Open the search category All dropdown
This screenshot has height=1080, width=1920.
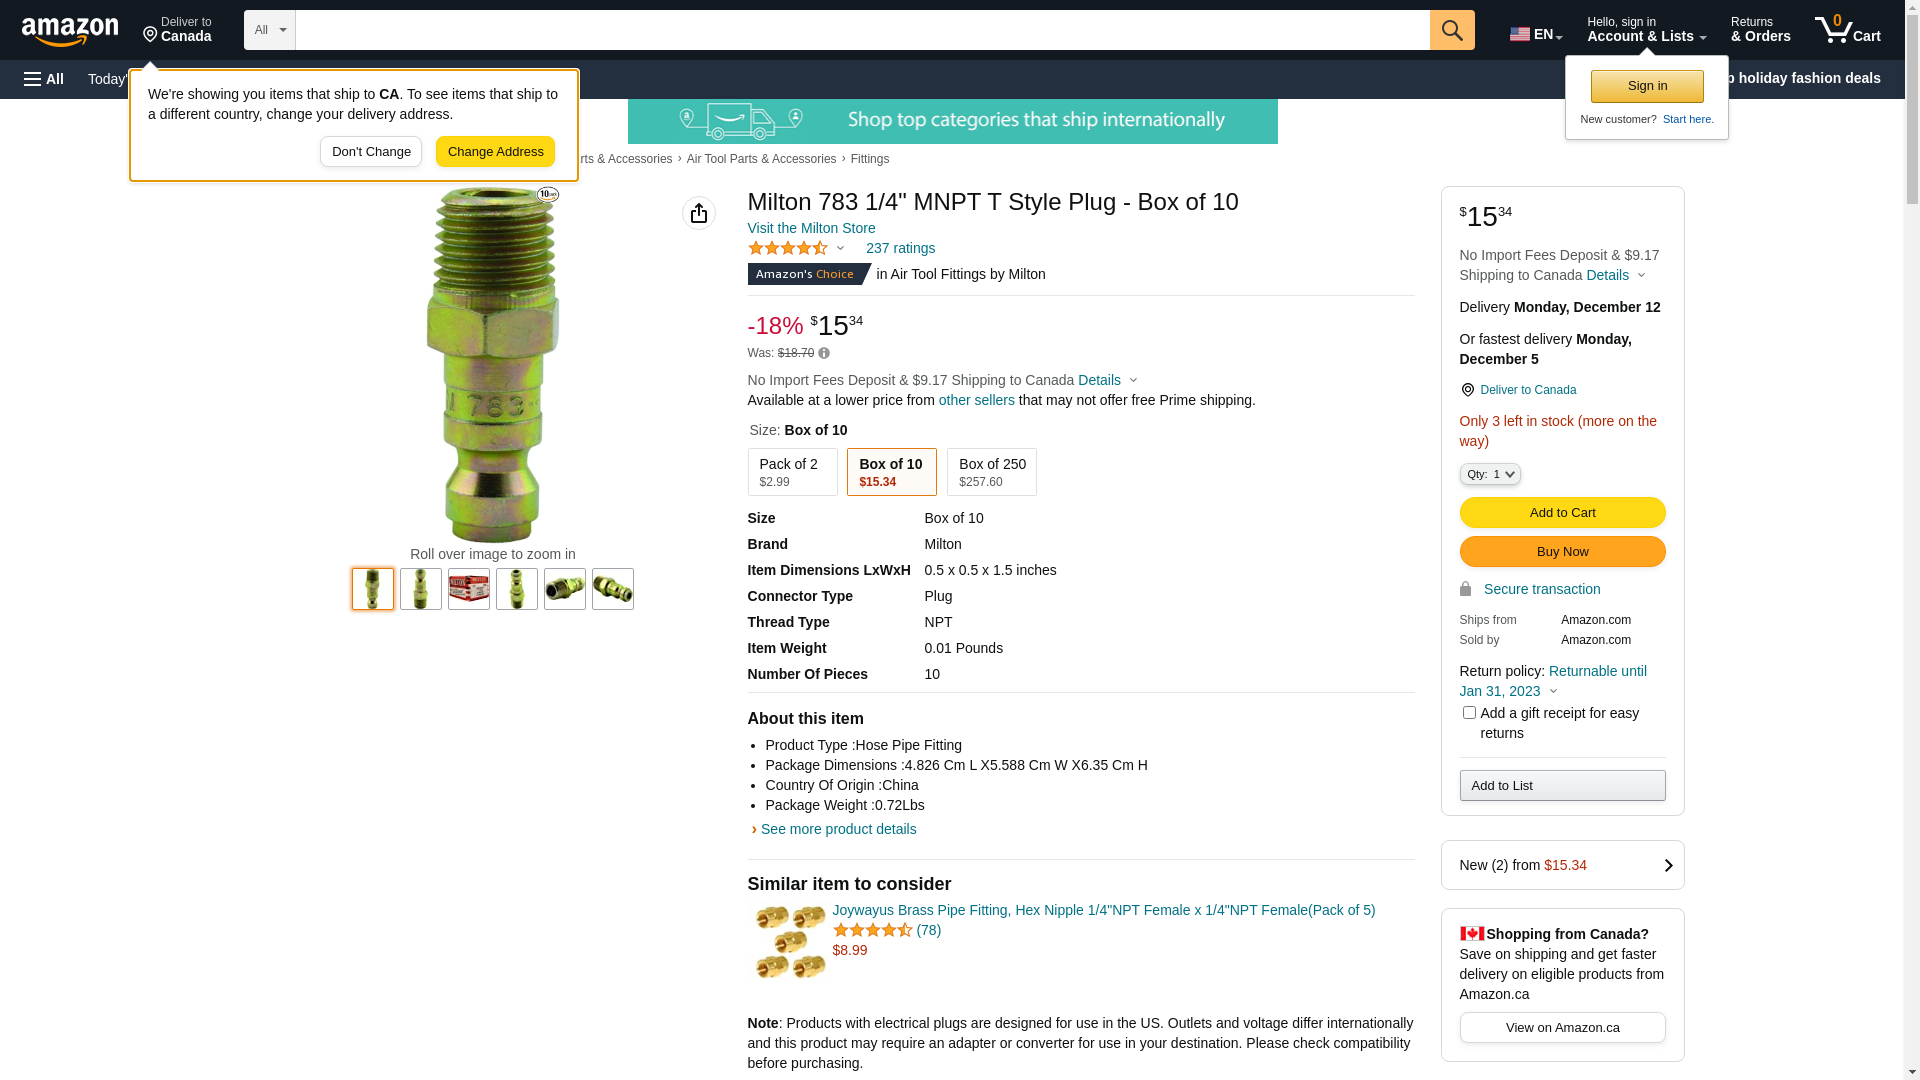click(x=270, y=30)
